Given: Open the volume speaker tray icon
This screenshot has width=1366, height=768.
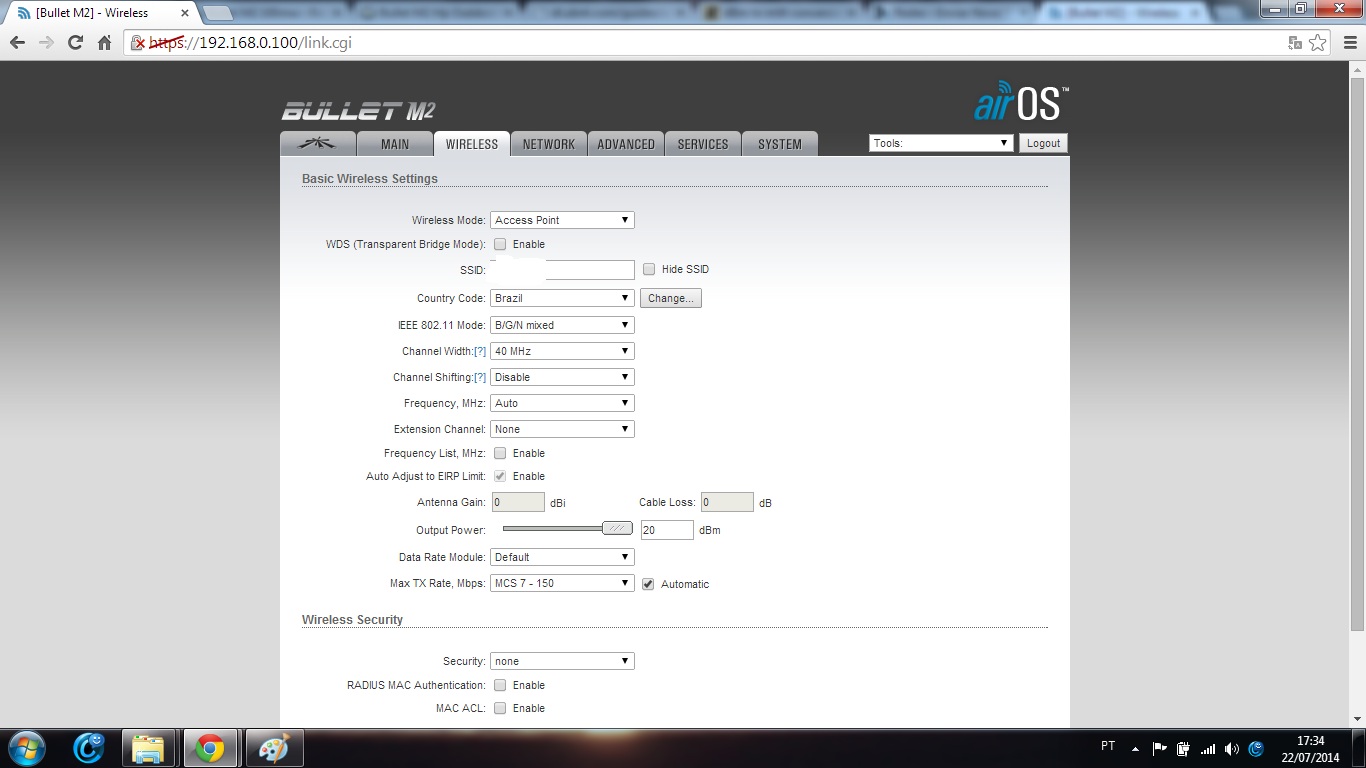Looking at the screenshot, I should tap(1232, 748).
